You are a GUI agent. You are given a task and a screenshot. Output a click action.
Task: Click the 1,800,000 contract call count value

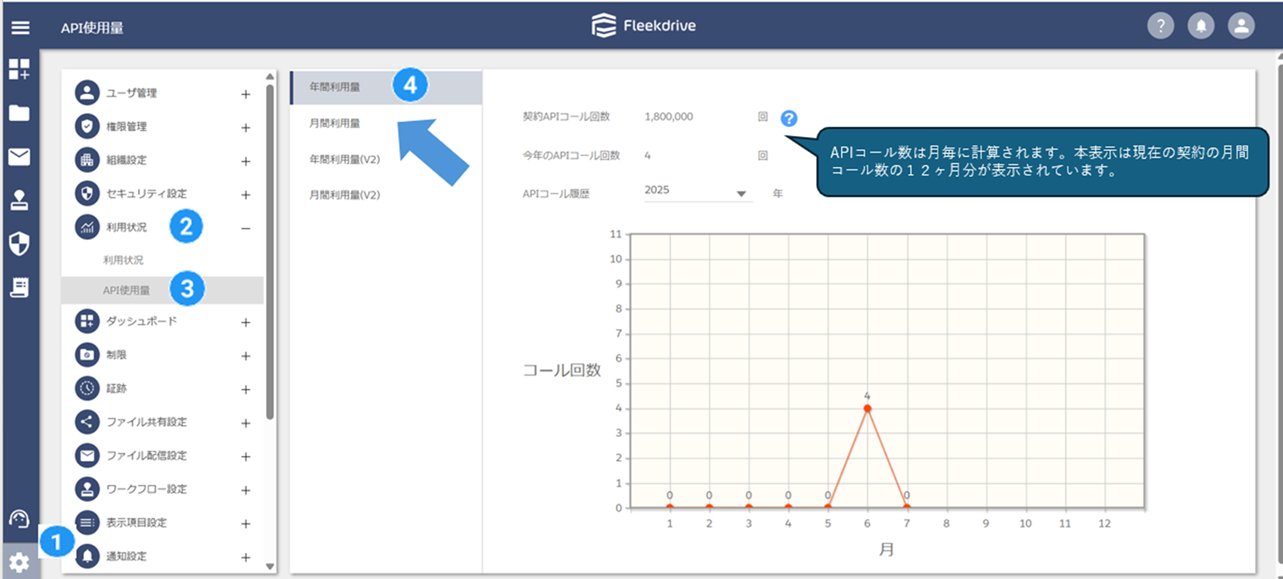click(x=669, y=117)
